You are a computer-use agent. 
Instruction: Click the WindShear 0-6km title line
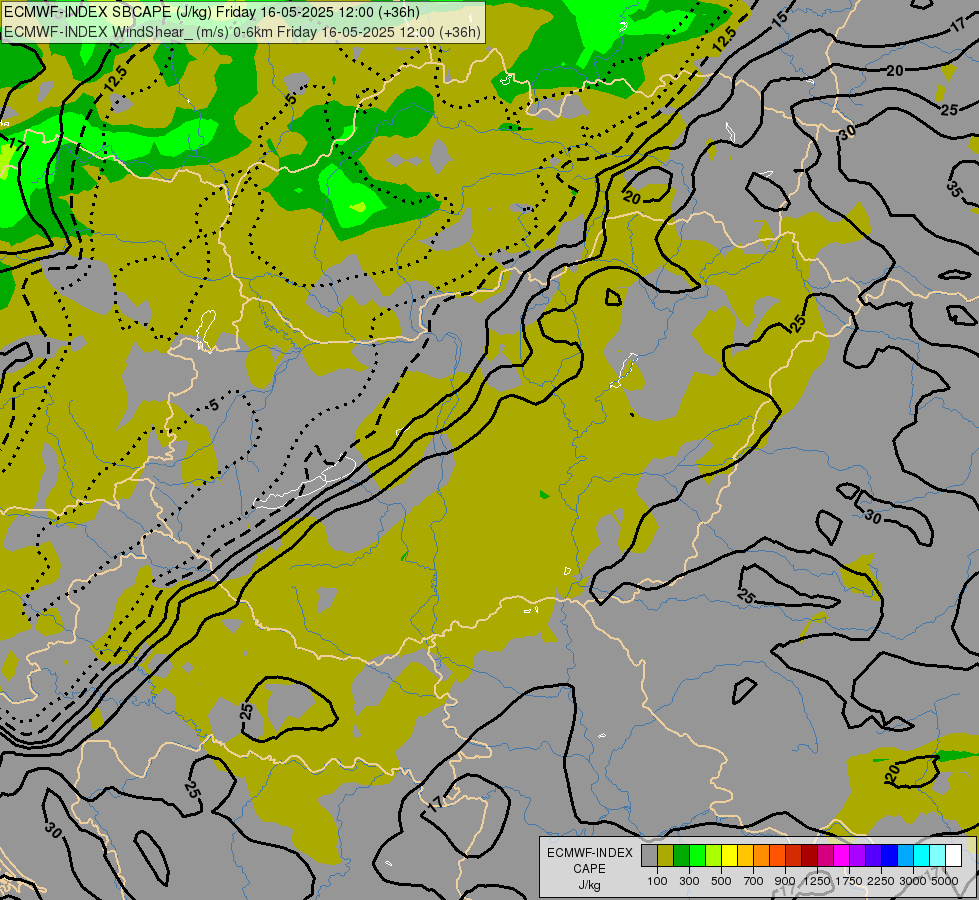(x=242, y=32)
